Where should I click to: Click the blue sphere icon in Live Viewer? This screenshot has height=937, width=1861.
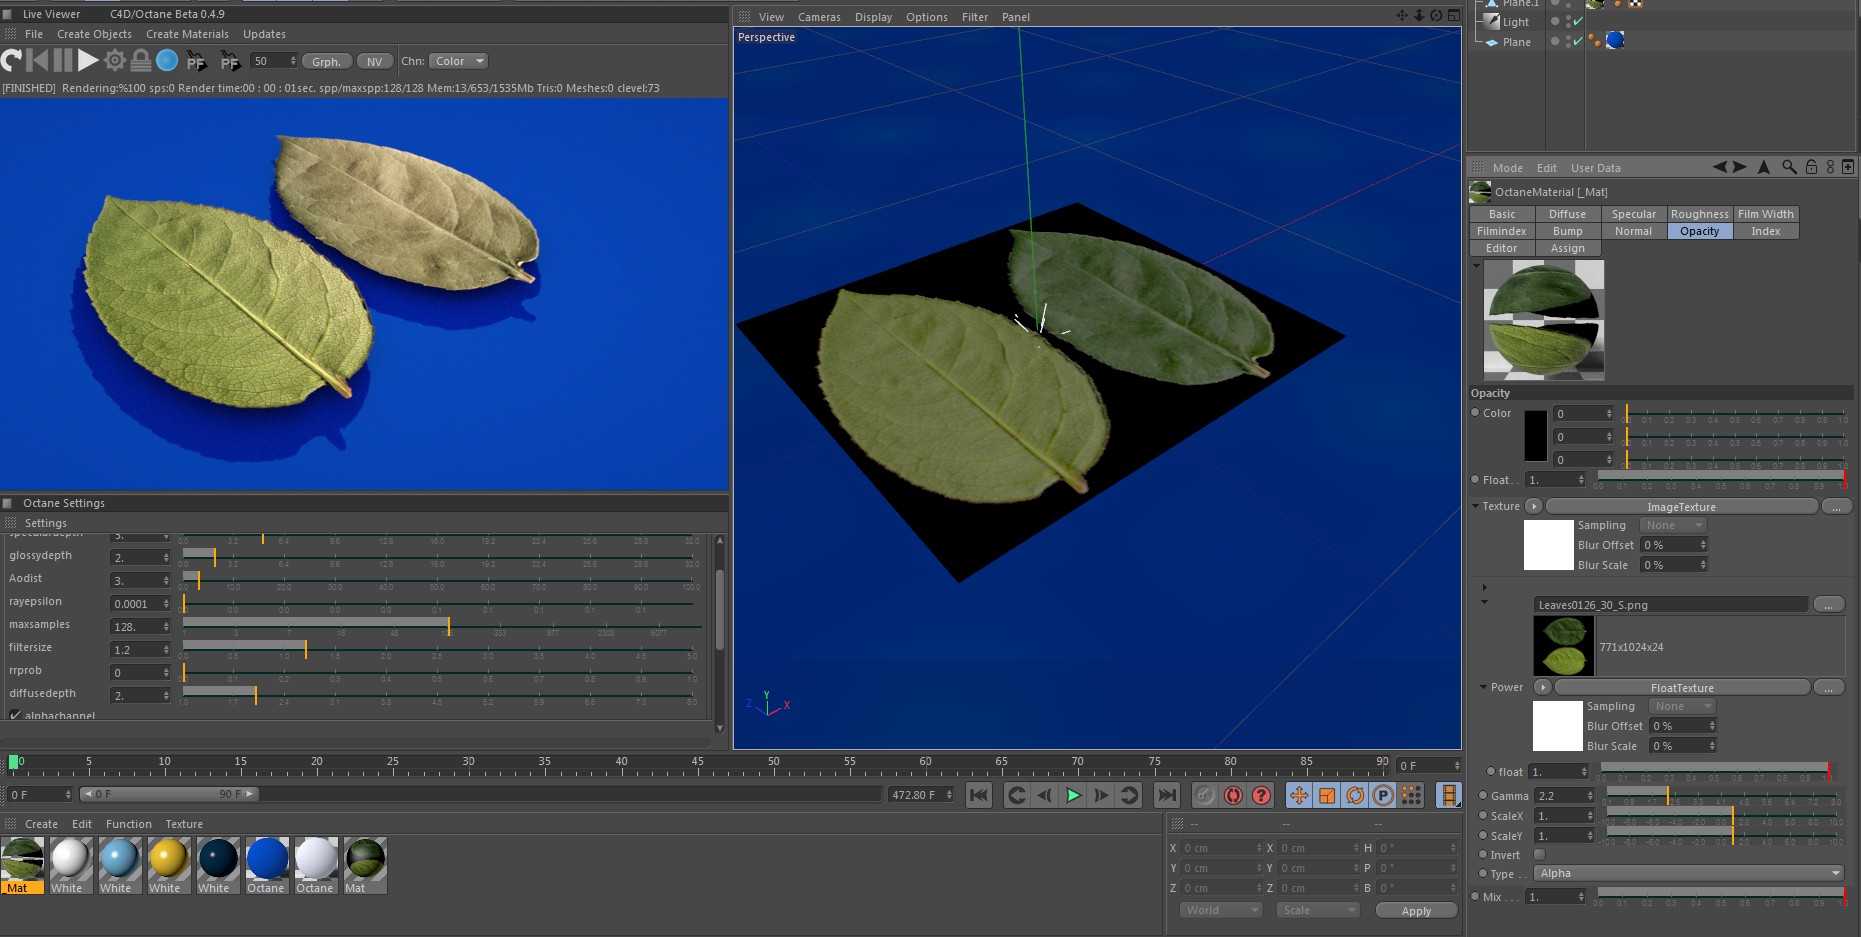coord(167,61)
